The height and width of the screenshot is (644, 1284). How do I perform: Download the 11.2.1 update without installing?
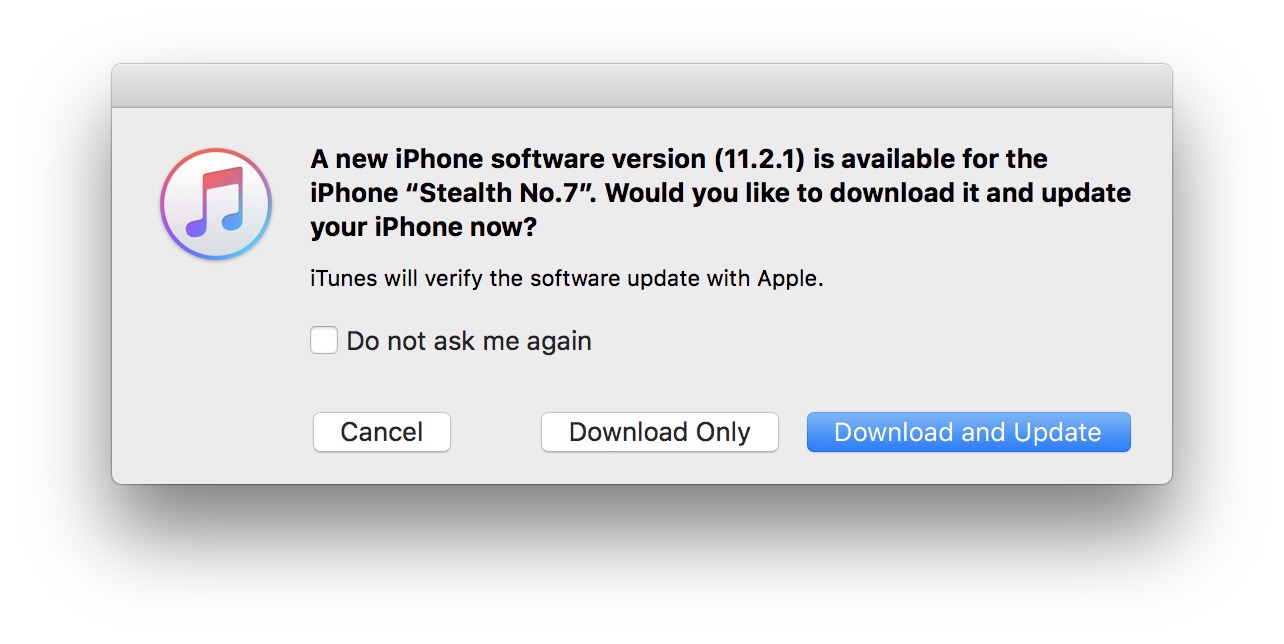tap(659, 432)
